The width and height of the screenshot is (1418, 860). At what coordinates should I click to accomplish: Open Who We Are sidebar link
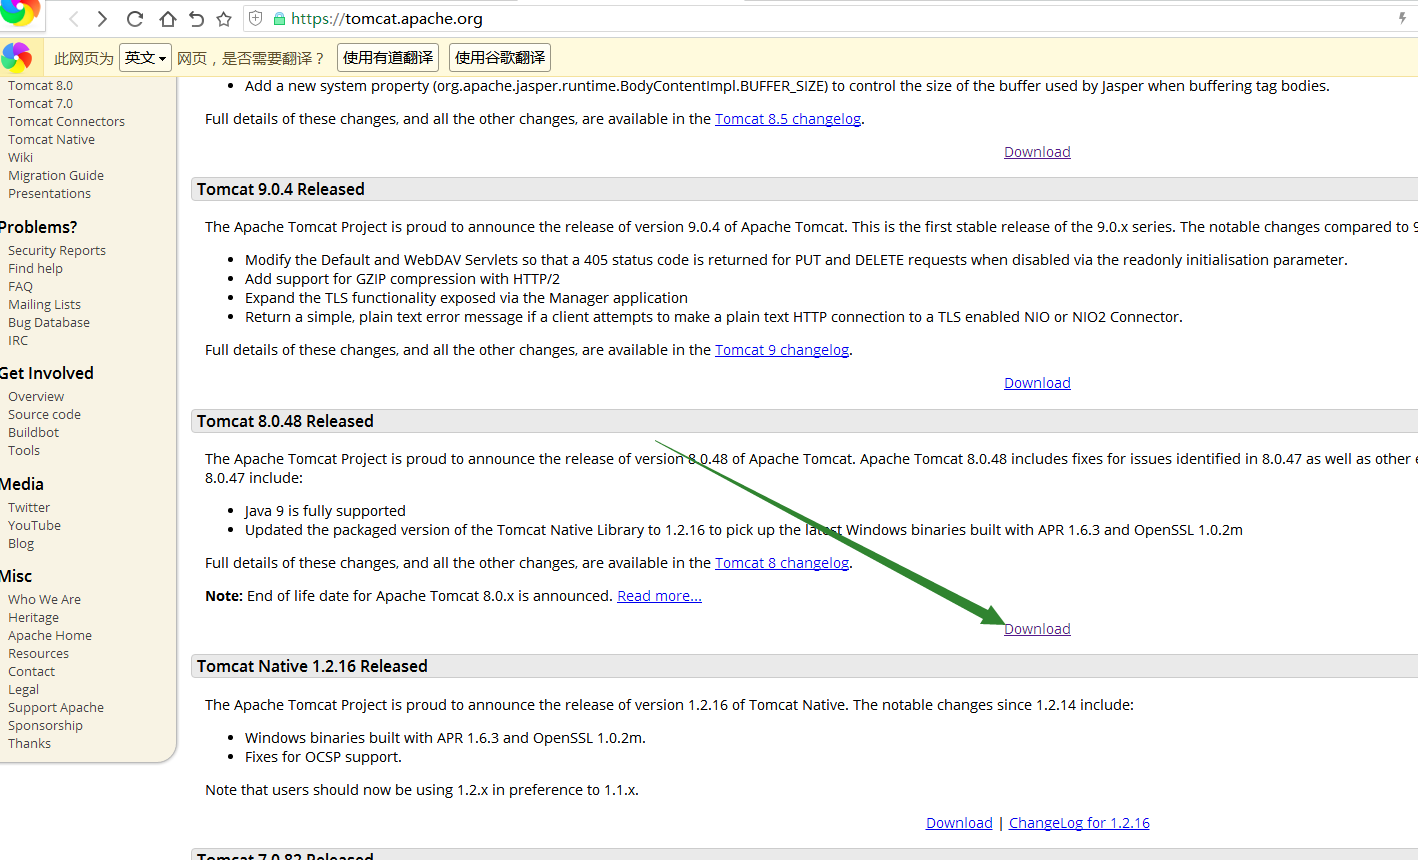tap(44, 600)
